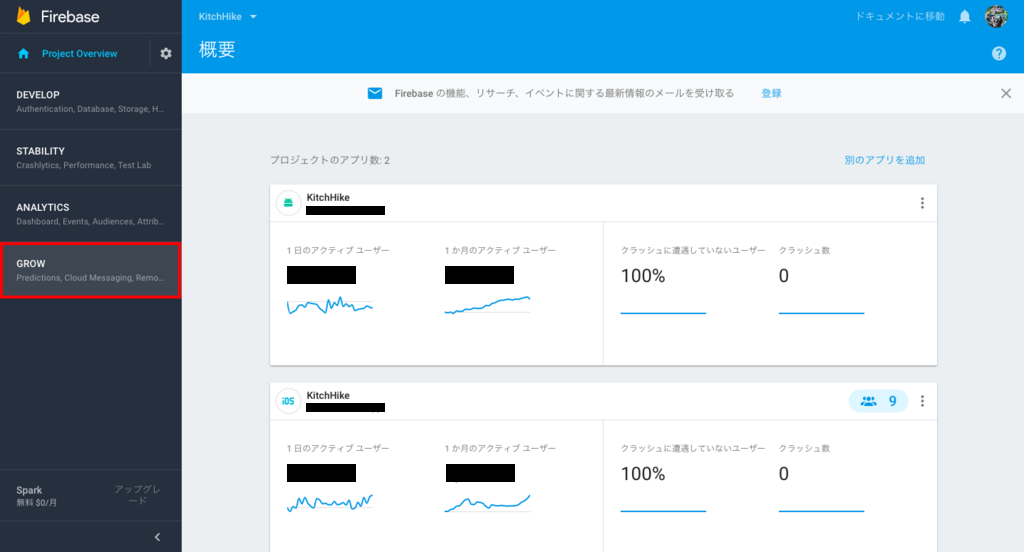Click アップグレード upgrade button

coord(137,495)
